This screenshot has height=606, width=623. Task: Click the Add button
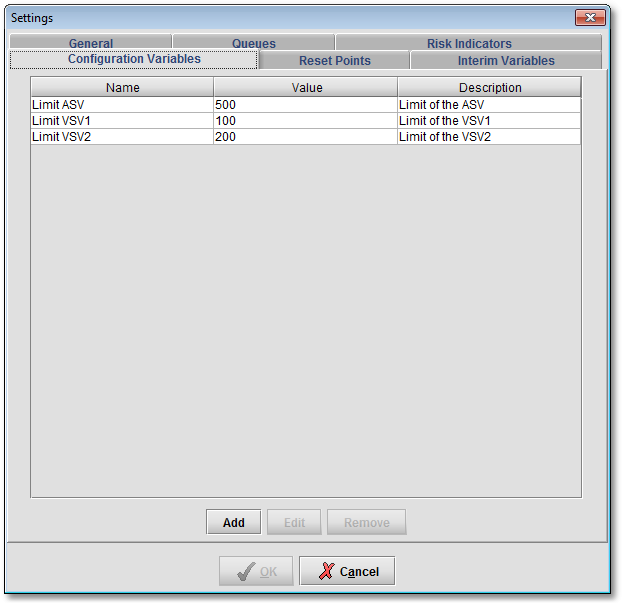point(233,523)
